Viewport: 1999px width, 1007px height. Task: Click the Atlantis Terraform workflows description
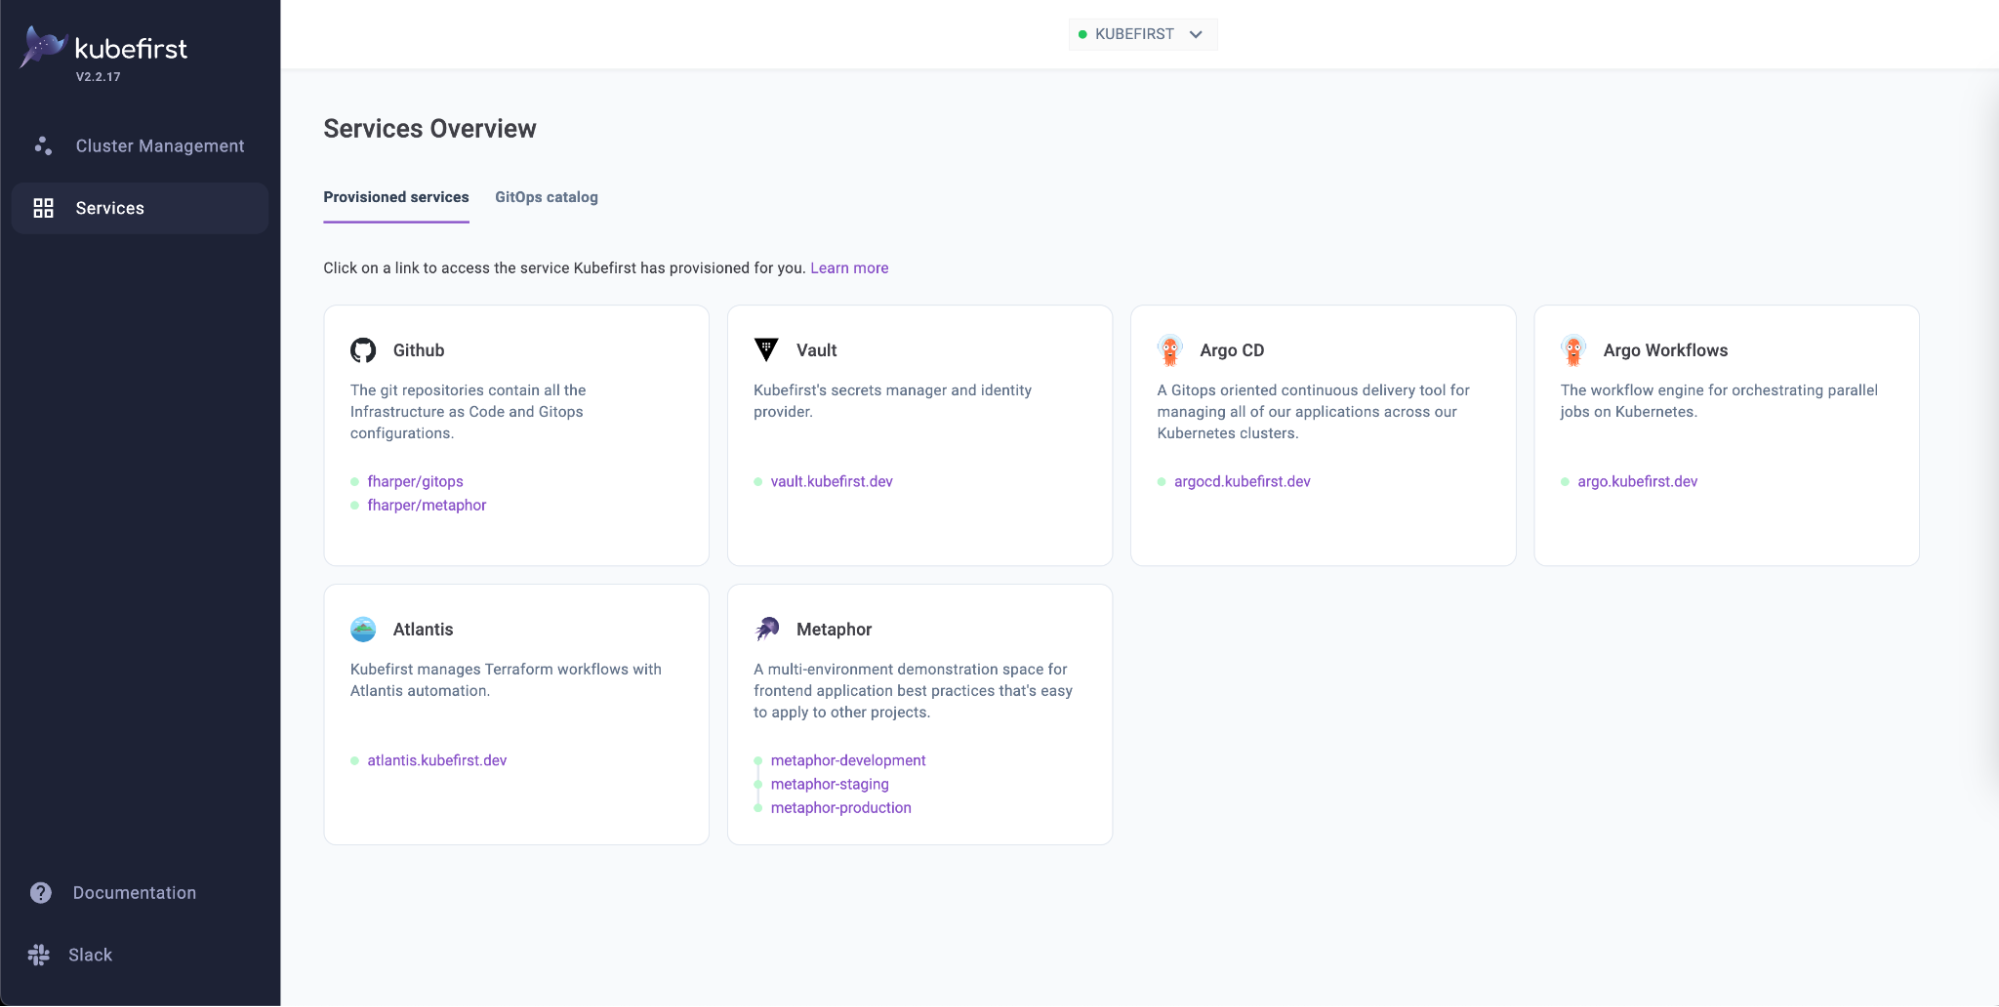505,680
